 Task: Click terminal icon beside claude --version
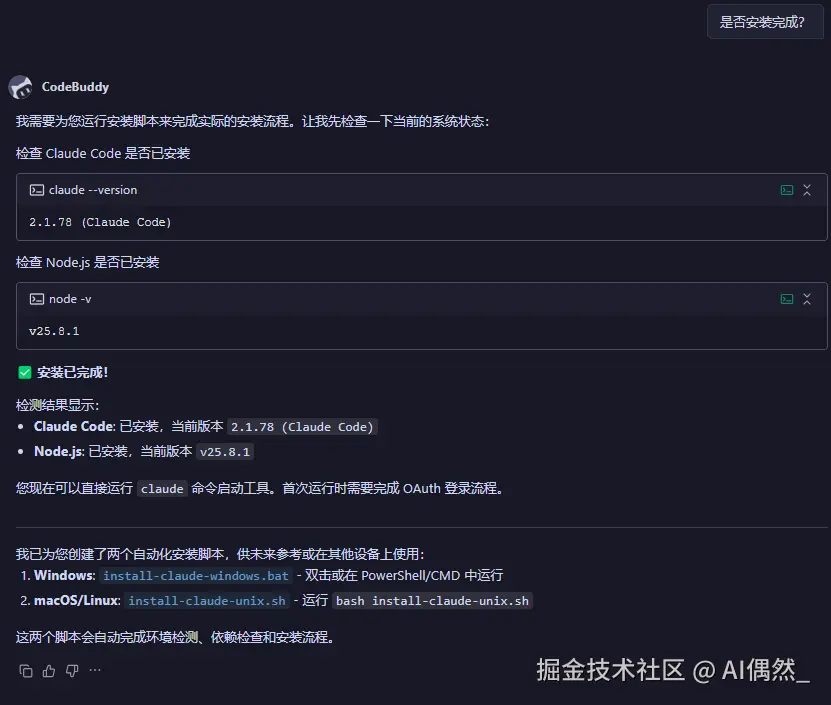pos(37,190)
